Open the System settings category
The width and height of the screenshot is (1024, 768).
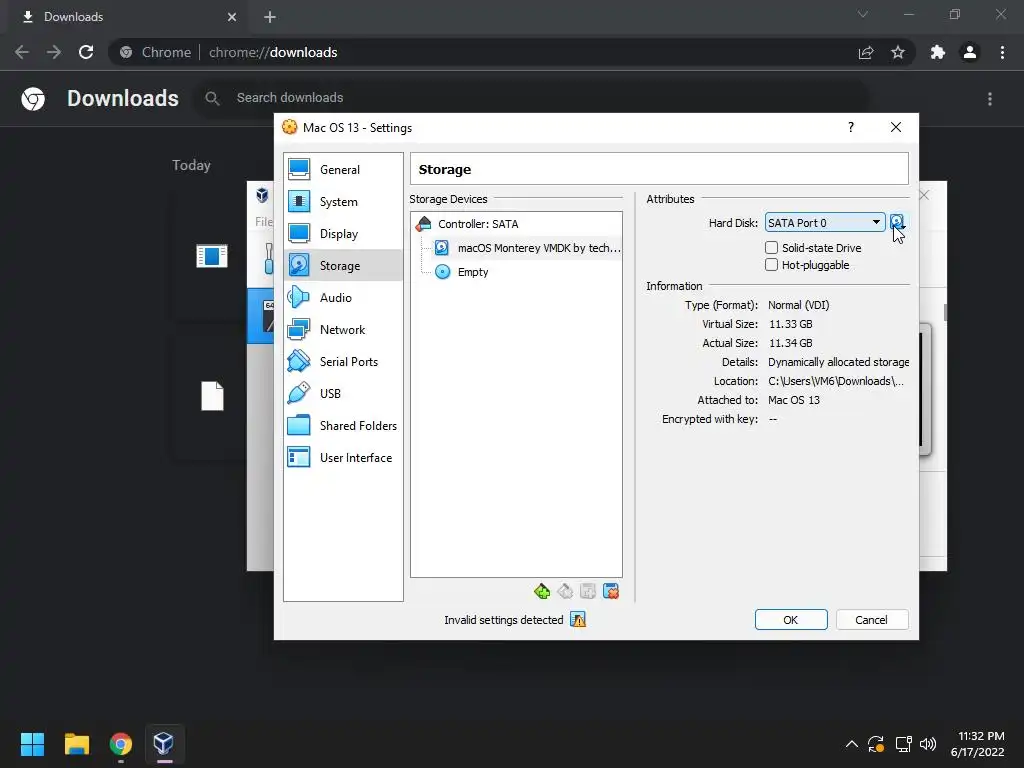[x=343, y=202]
